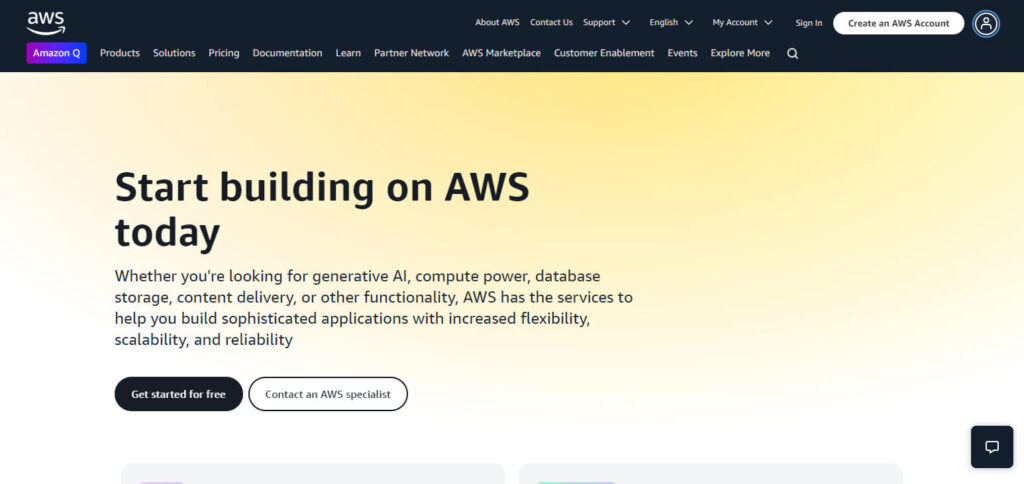Screen dimensions: 1024x484
Task: Open the search magnifier icon
Action: 792,54
